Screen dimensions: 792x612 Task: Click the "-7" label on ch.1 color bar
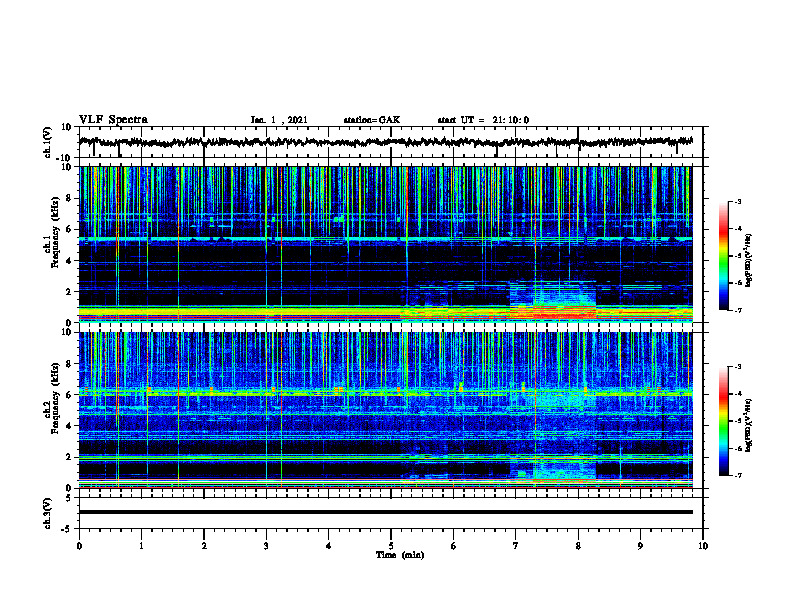(x=738, y=310)
